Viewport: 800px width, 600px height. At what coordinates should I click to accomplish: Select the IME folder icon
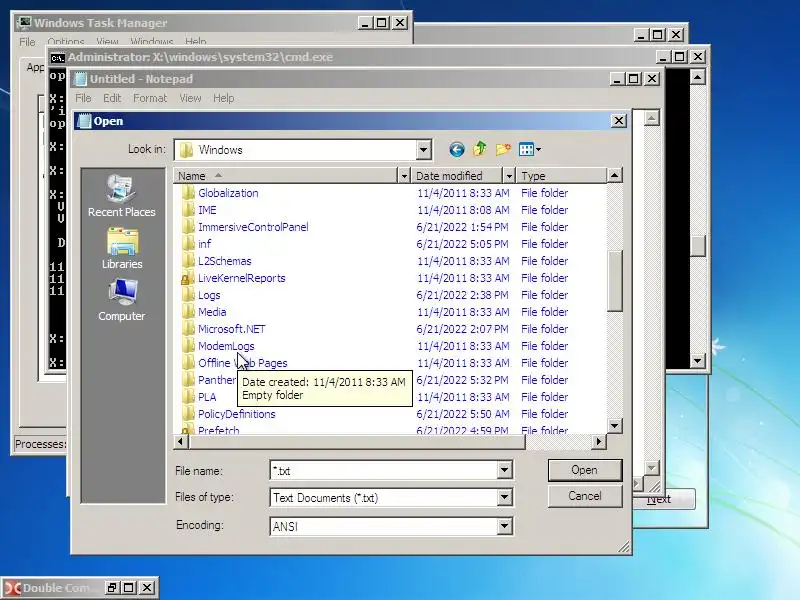pyautogui.click(x=188, y=210)
